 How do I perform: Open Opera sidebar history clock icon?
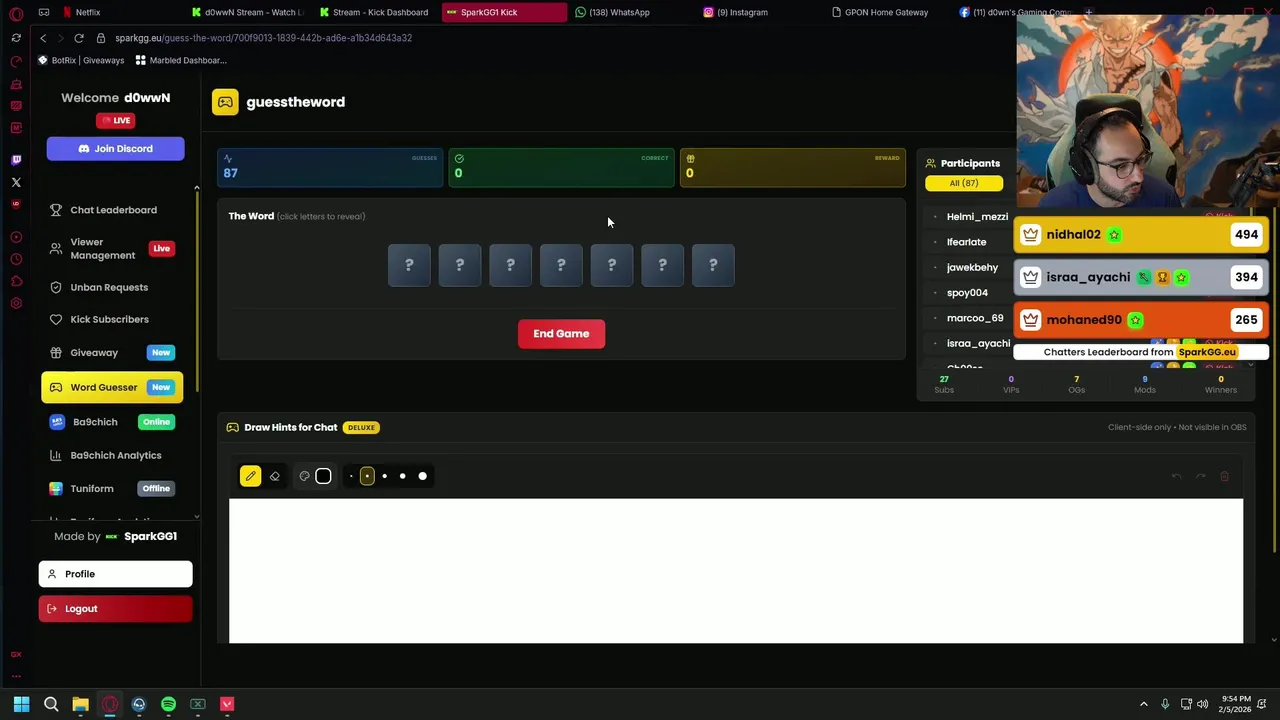click(16, 259)
